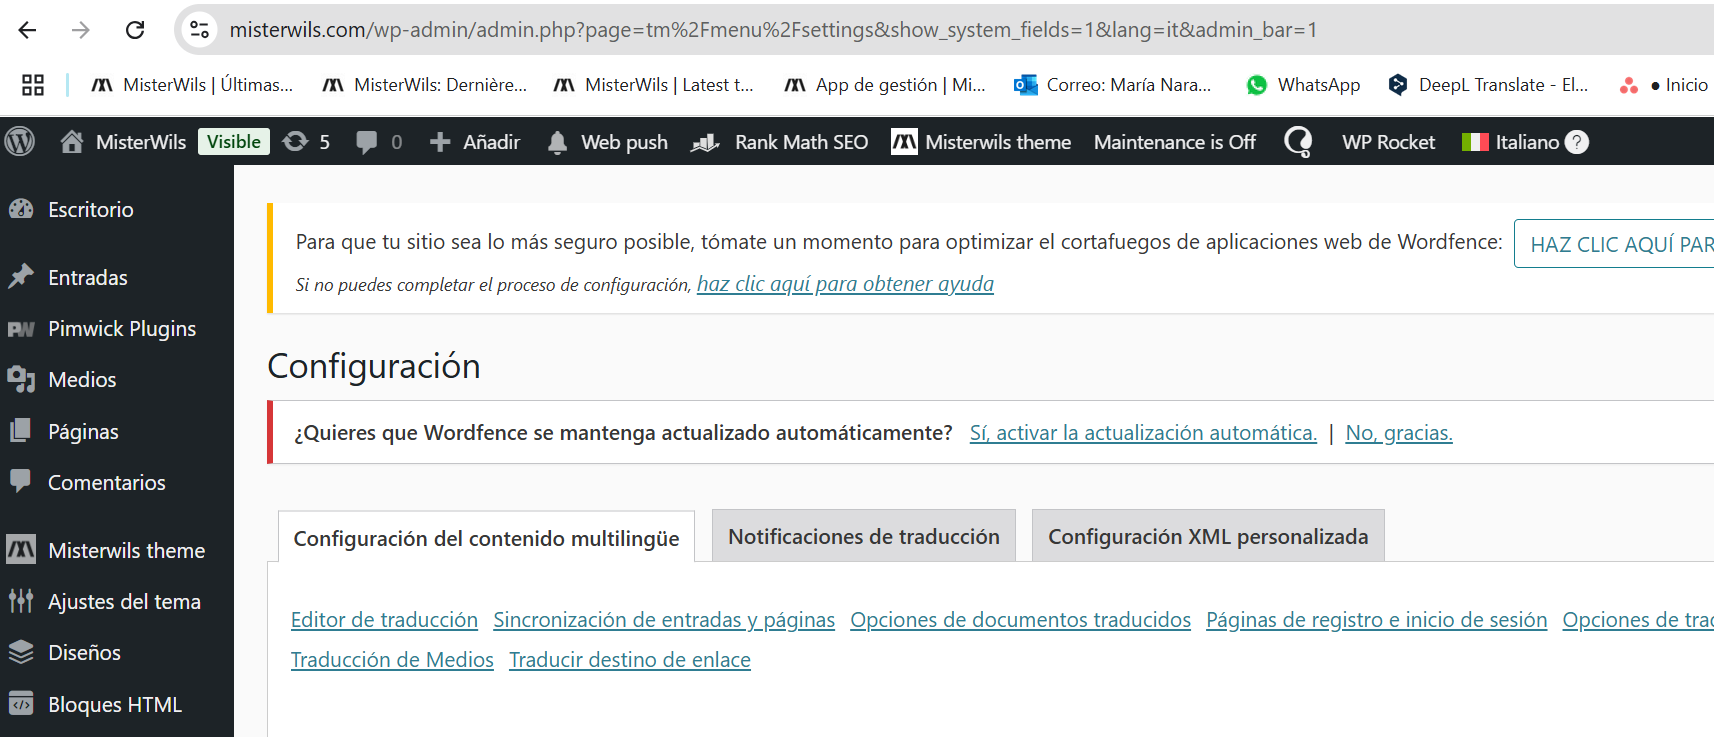Image resolution: width=1714 pixels, height=737 pixels.
Task: Click Misterwils theme logo in admin bar
Action: coord(904,142)
